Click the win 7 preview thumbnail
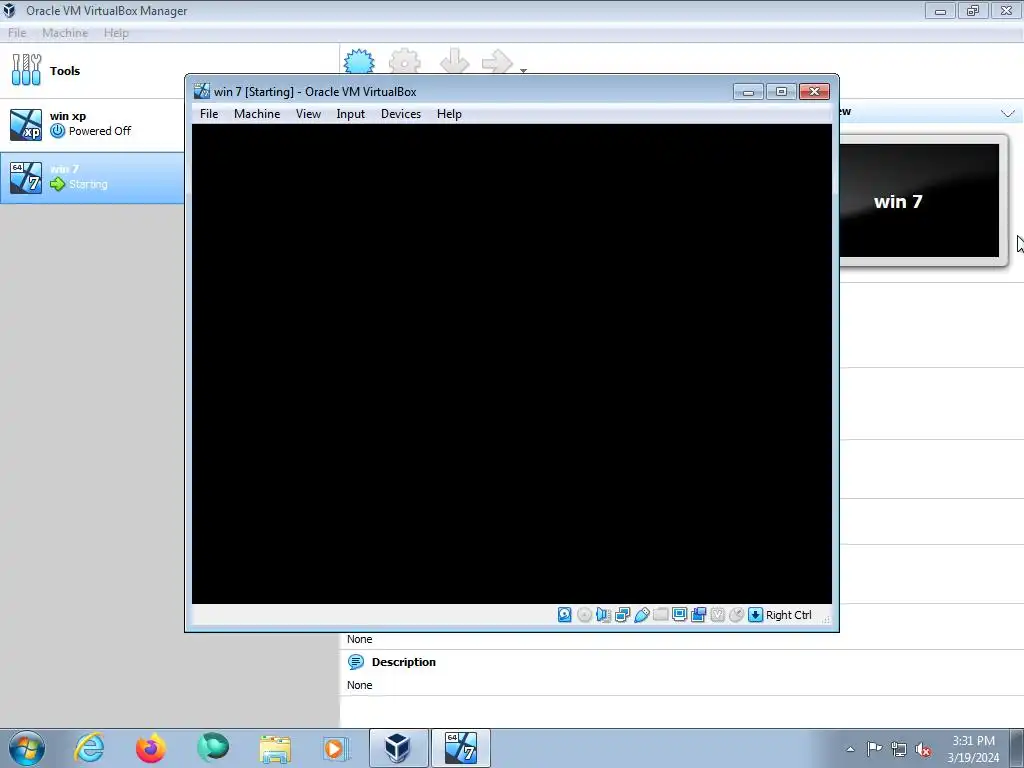Image resolution: width=1024 pixels, height=768 pixels. point(920,200)
